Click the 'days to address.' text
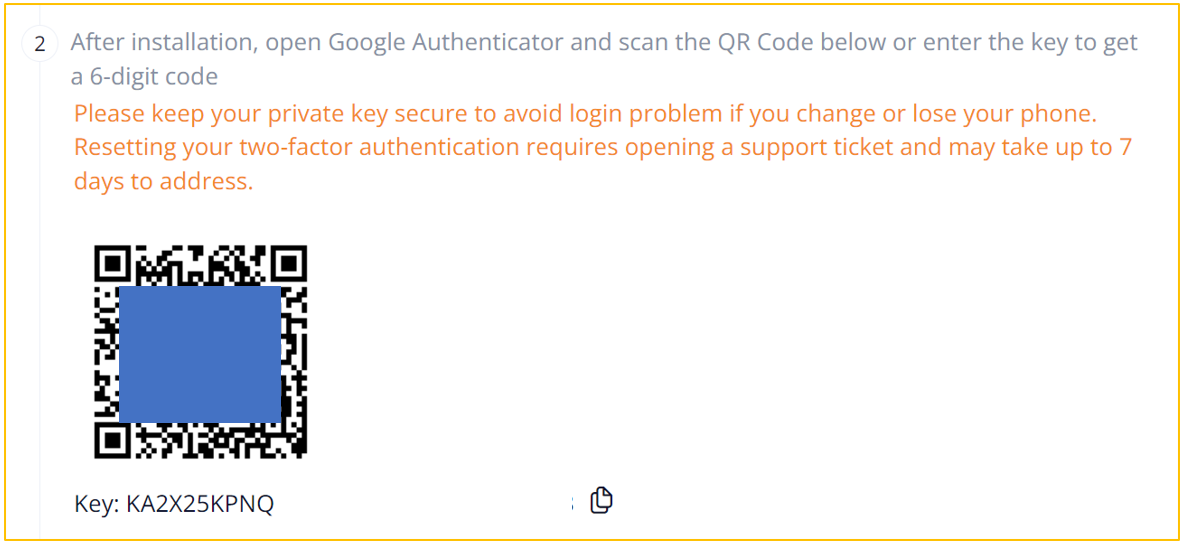1186x545 pixels. click(x=163, y=181)
